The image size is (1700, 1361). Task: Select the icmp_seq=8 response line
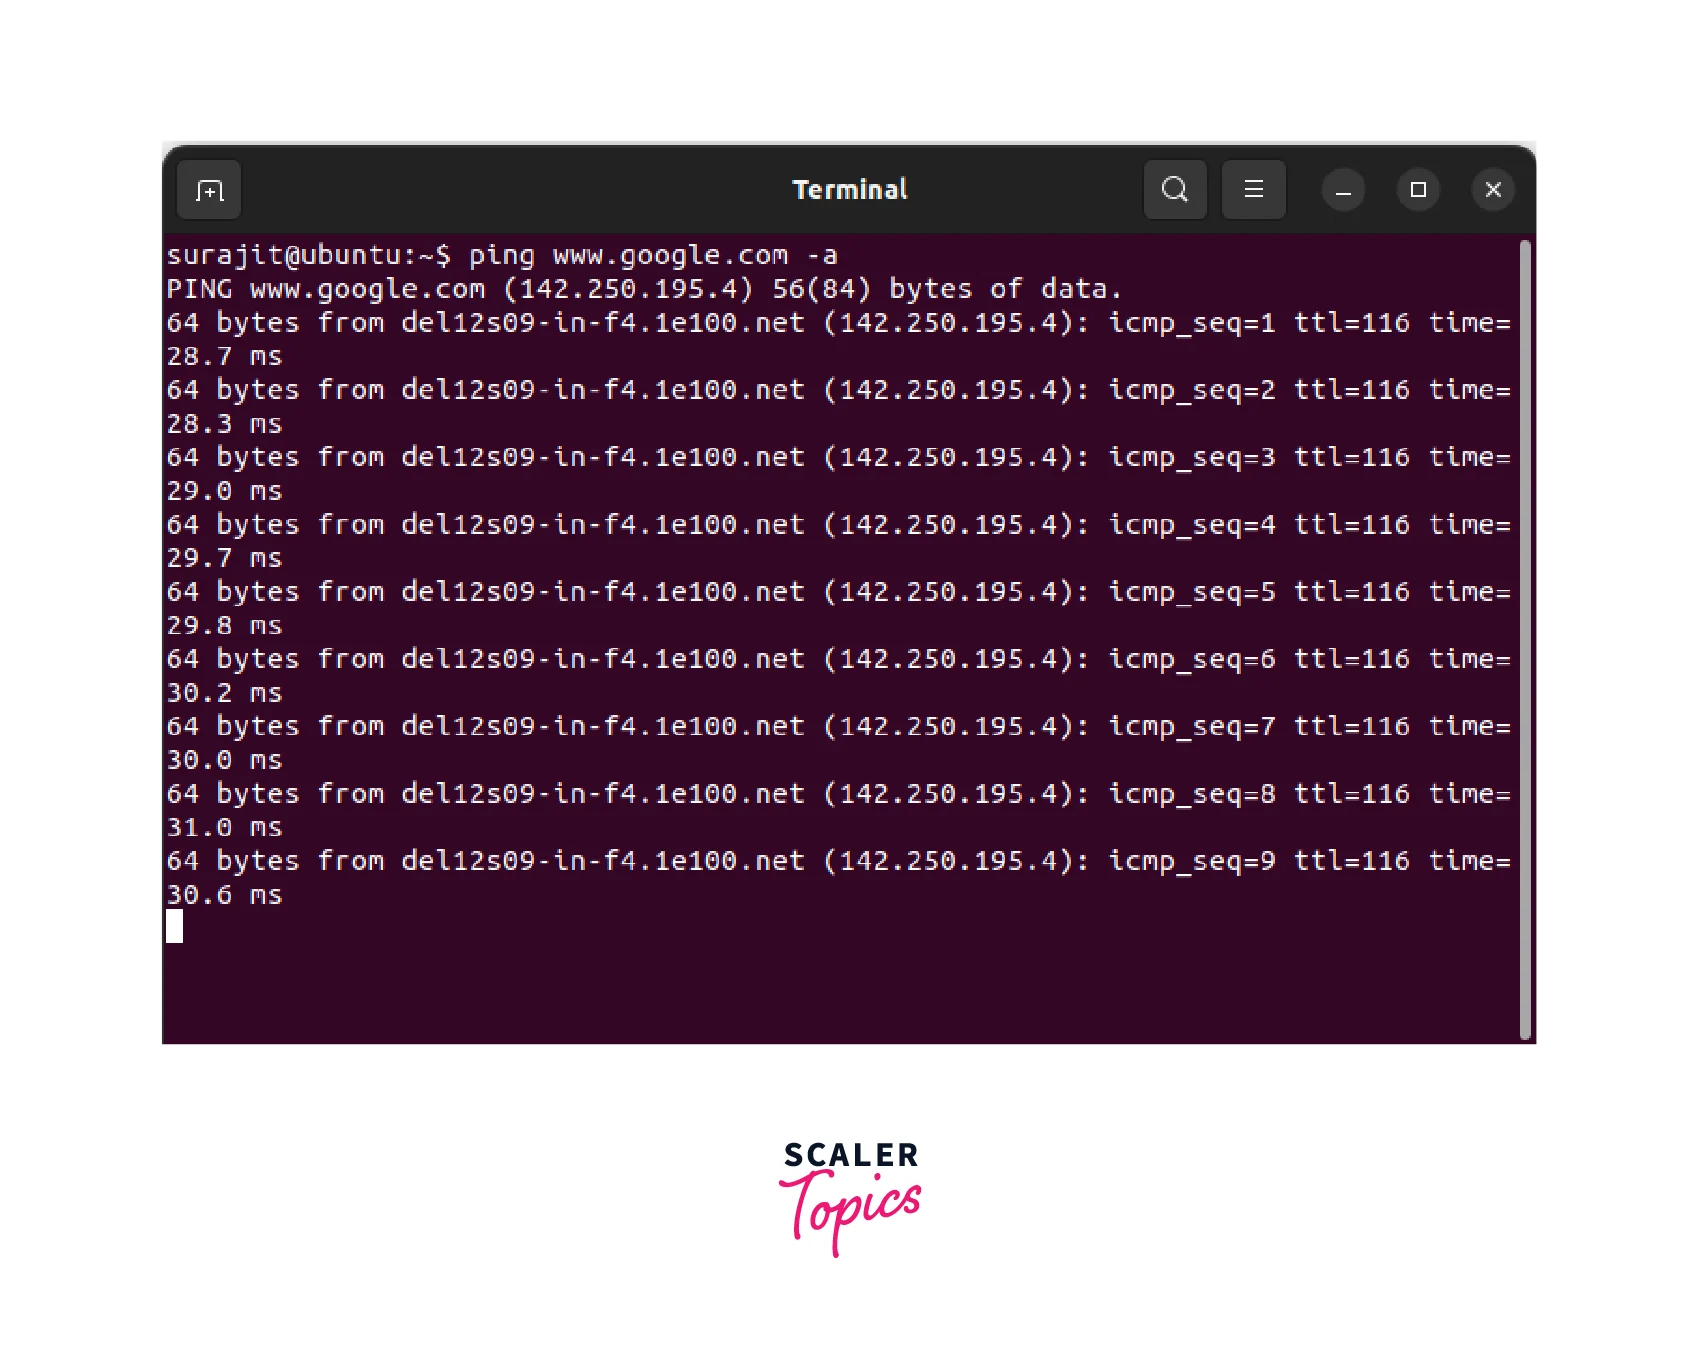pos(838,810)
